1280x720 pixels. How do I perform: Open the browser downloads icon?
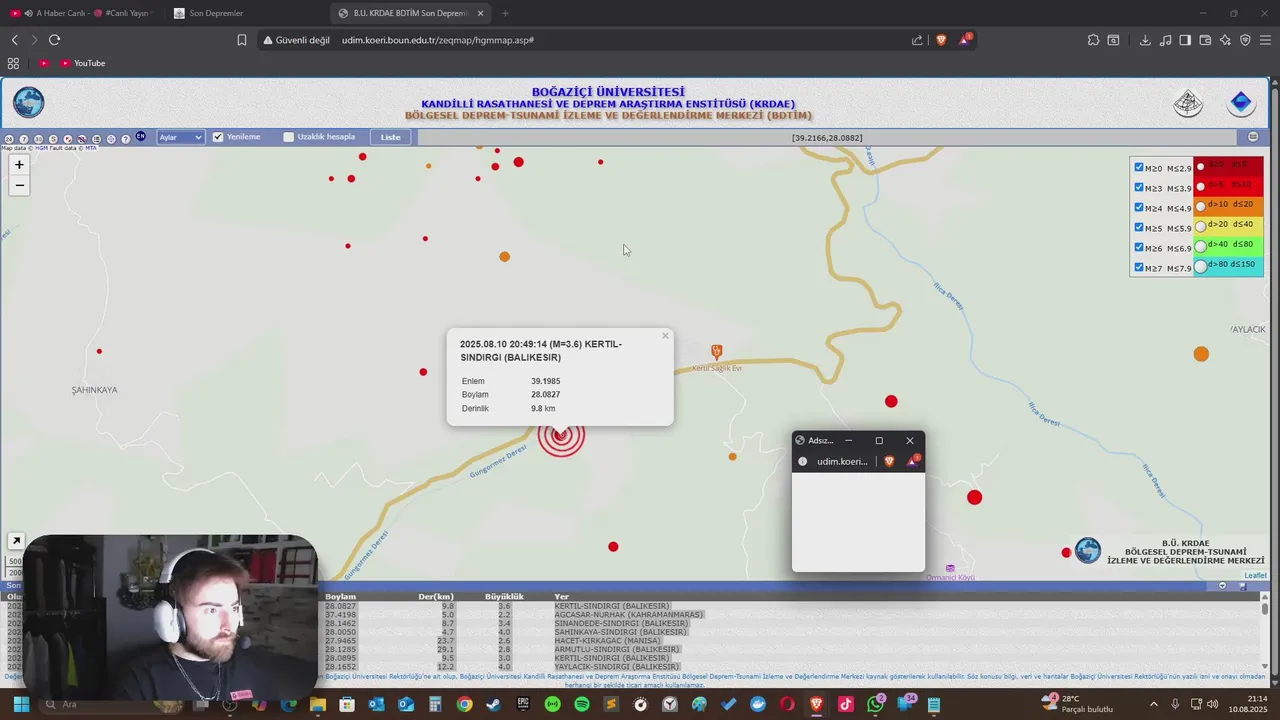(x=1145, y=40)
